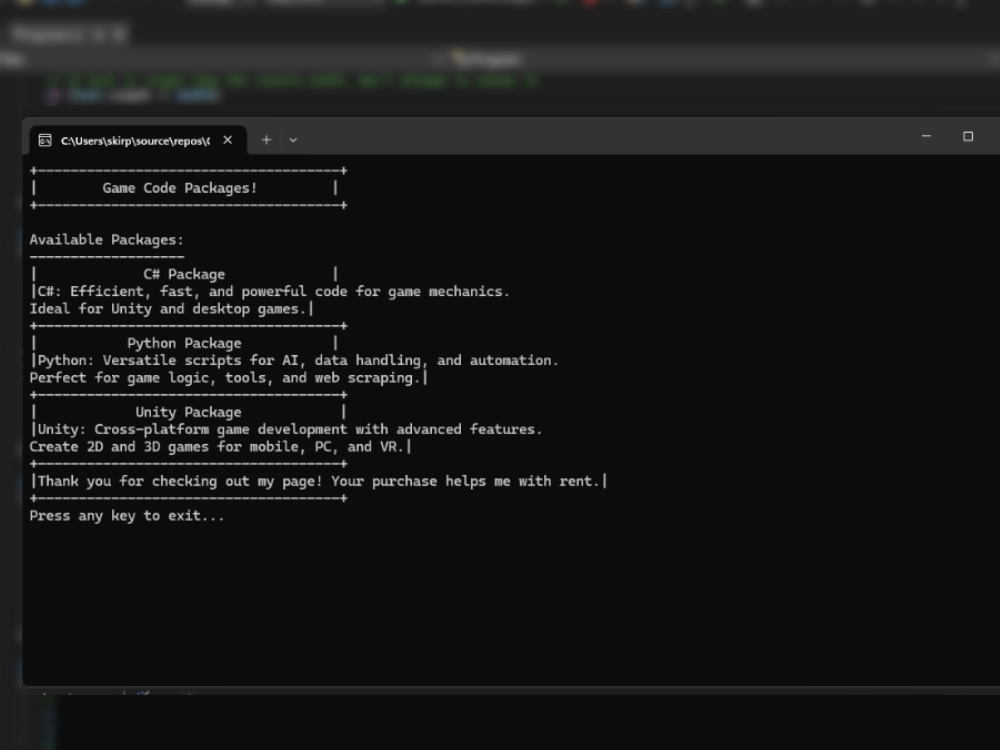The width and height of the screenshot is (1000, 750).
Task: Click the 'Game Code Packages!' title text
Action: [180, 188]
